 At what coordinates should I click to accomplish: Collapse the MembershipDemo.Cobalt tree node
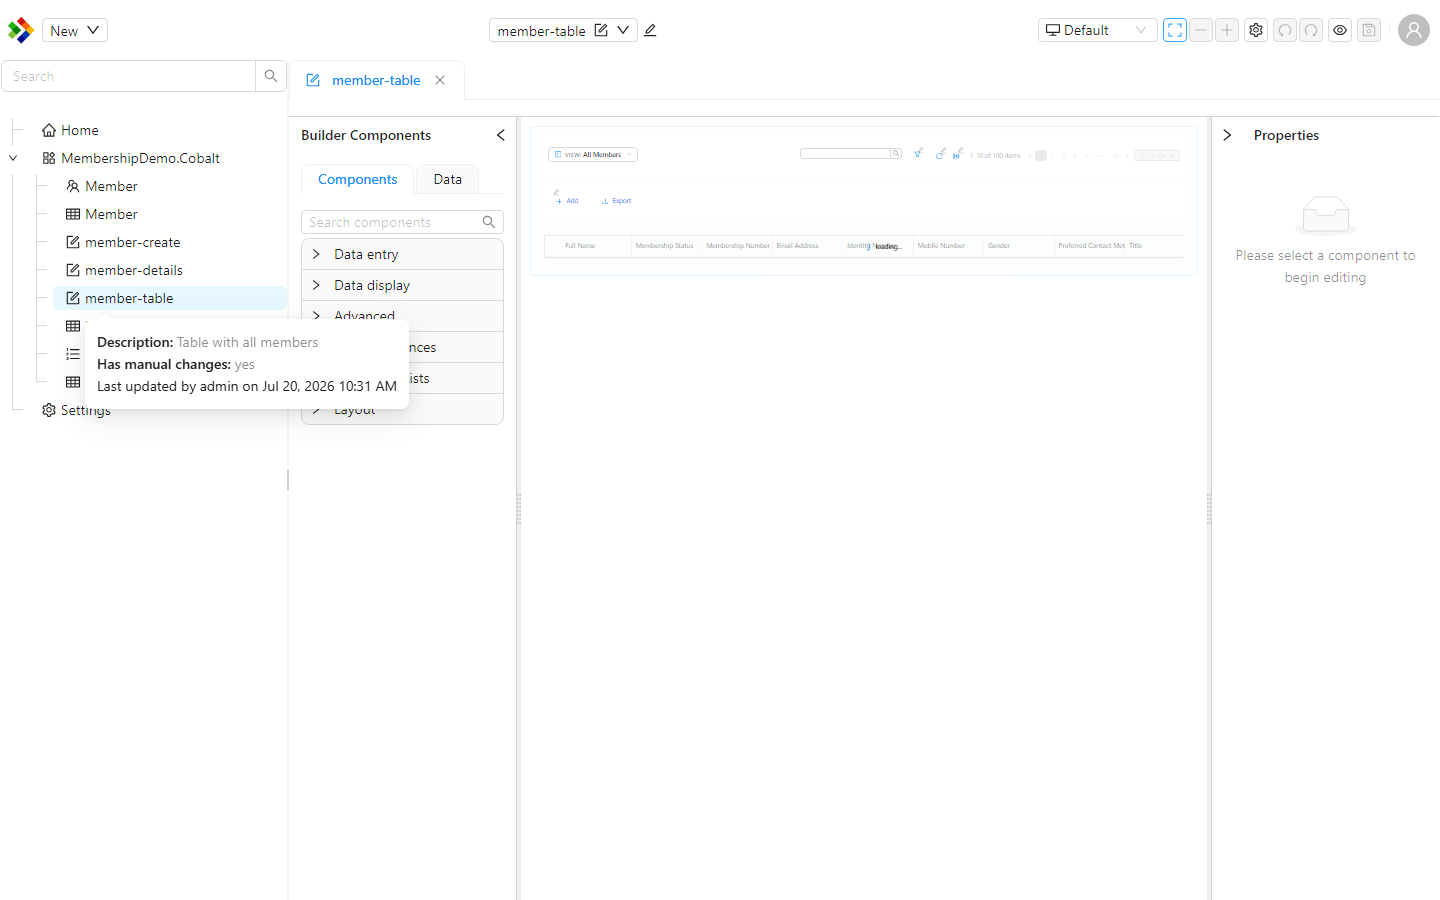pos(13,158)
